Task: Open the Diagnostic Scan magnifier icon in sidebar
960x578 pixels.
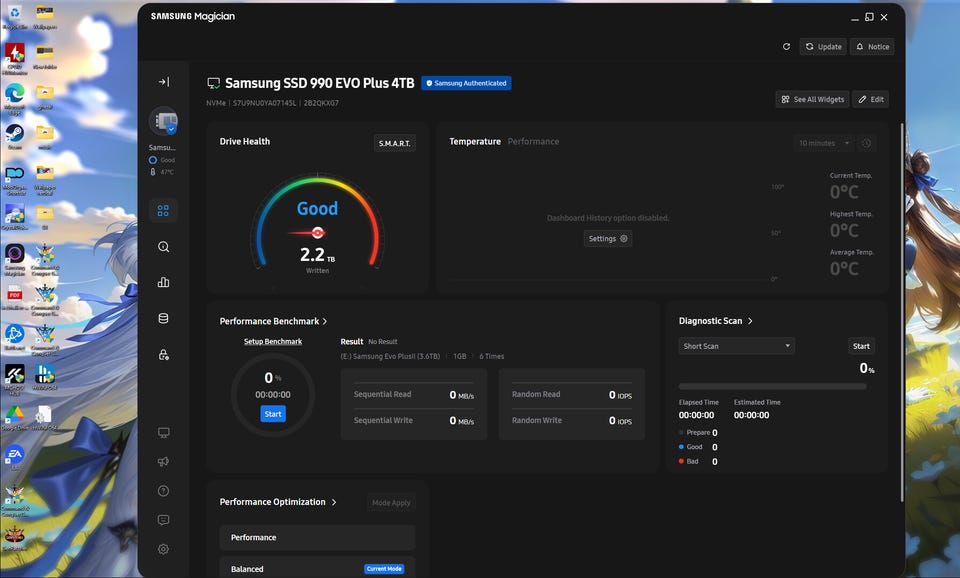Action: click(163, 247)
